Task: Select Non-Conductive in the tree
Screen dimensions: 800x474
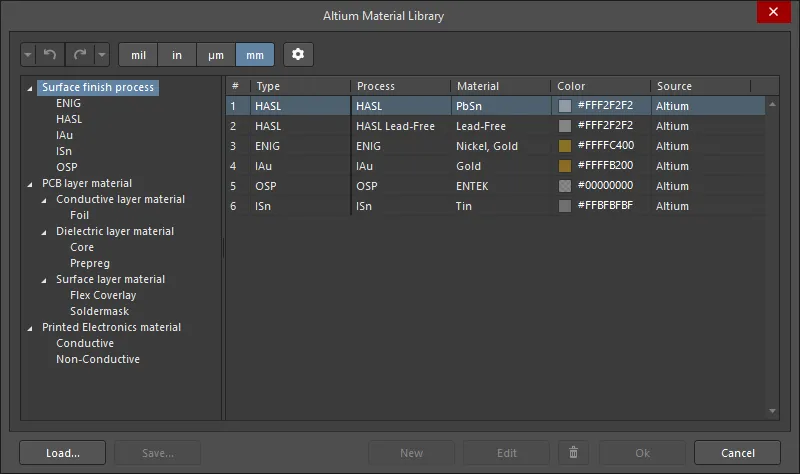Action: point(98,359)
